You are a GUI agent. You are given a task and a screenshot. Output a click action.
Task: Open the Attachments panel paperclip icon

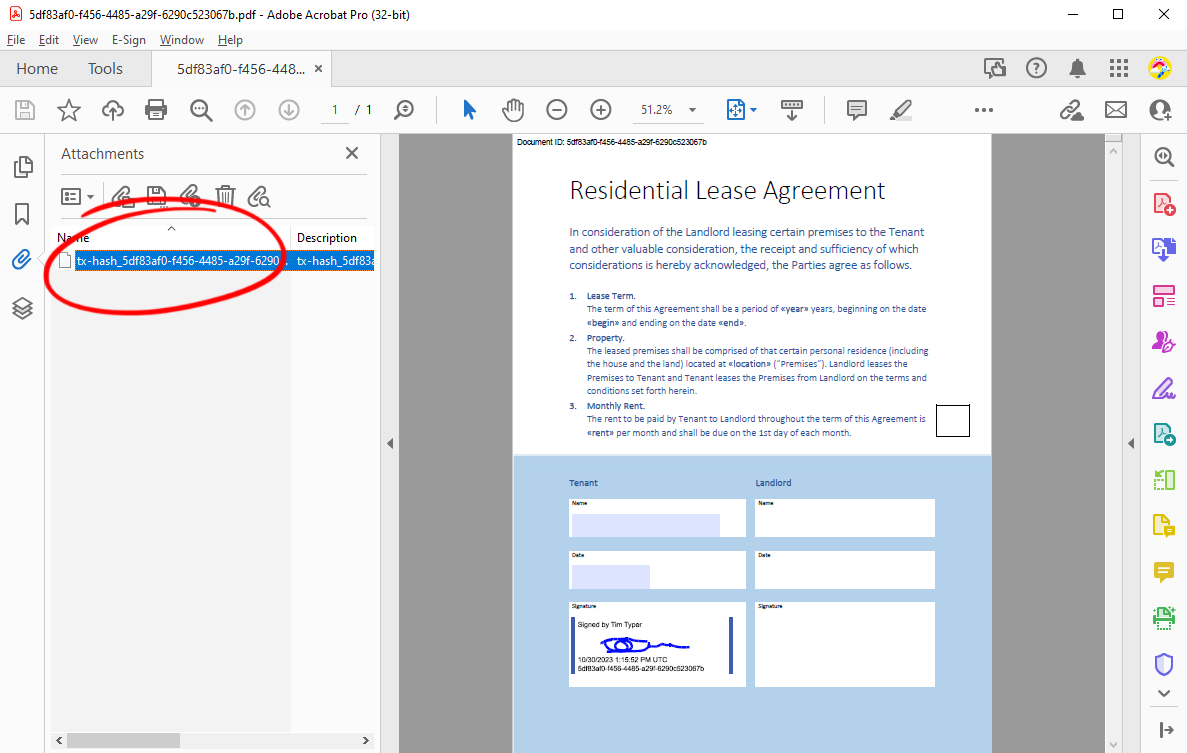coord(22,260)
